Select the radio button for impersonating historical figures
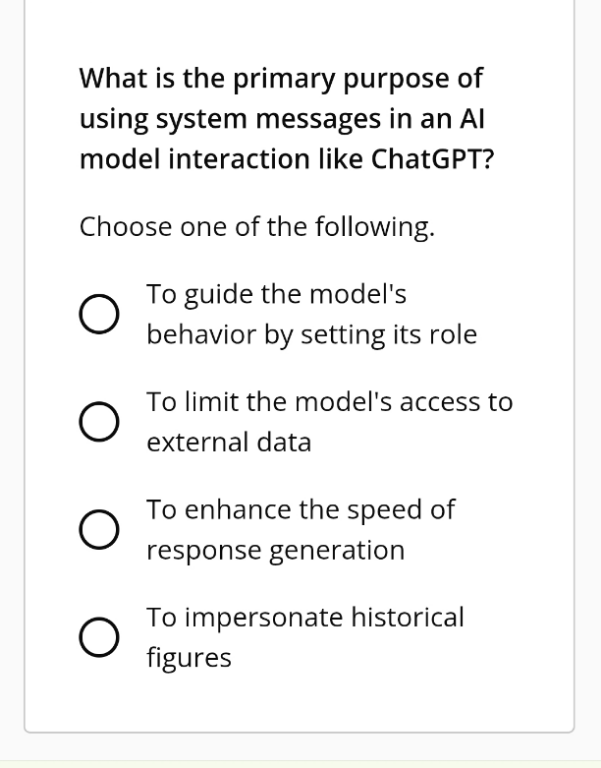The image size is (601, 768). (99, 637)
